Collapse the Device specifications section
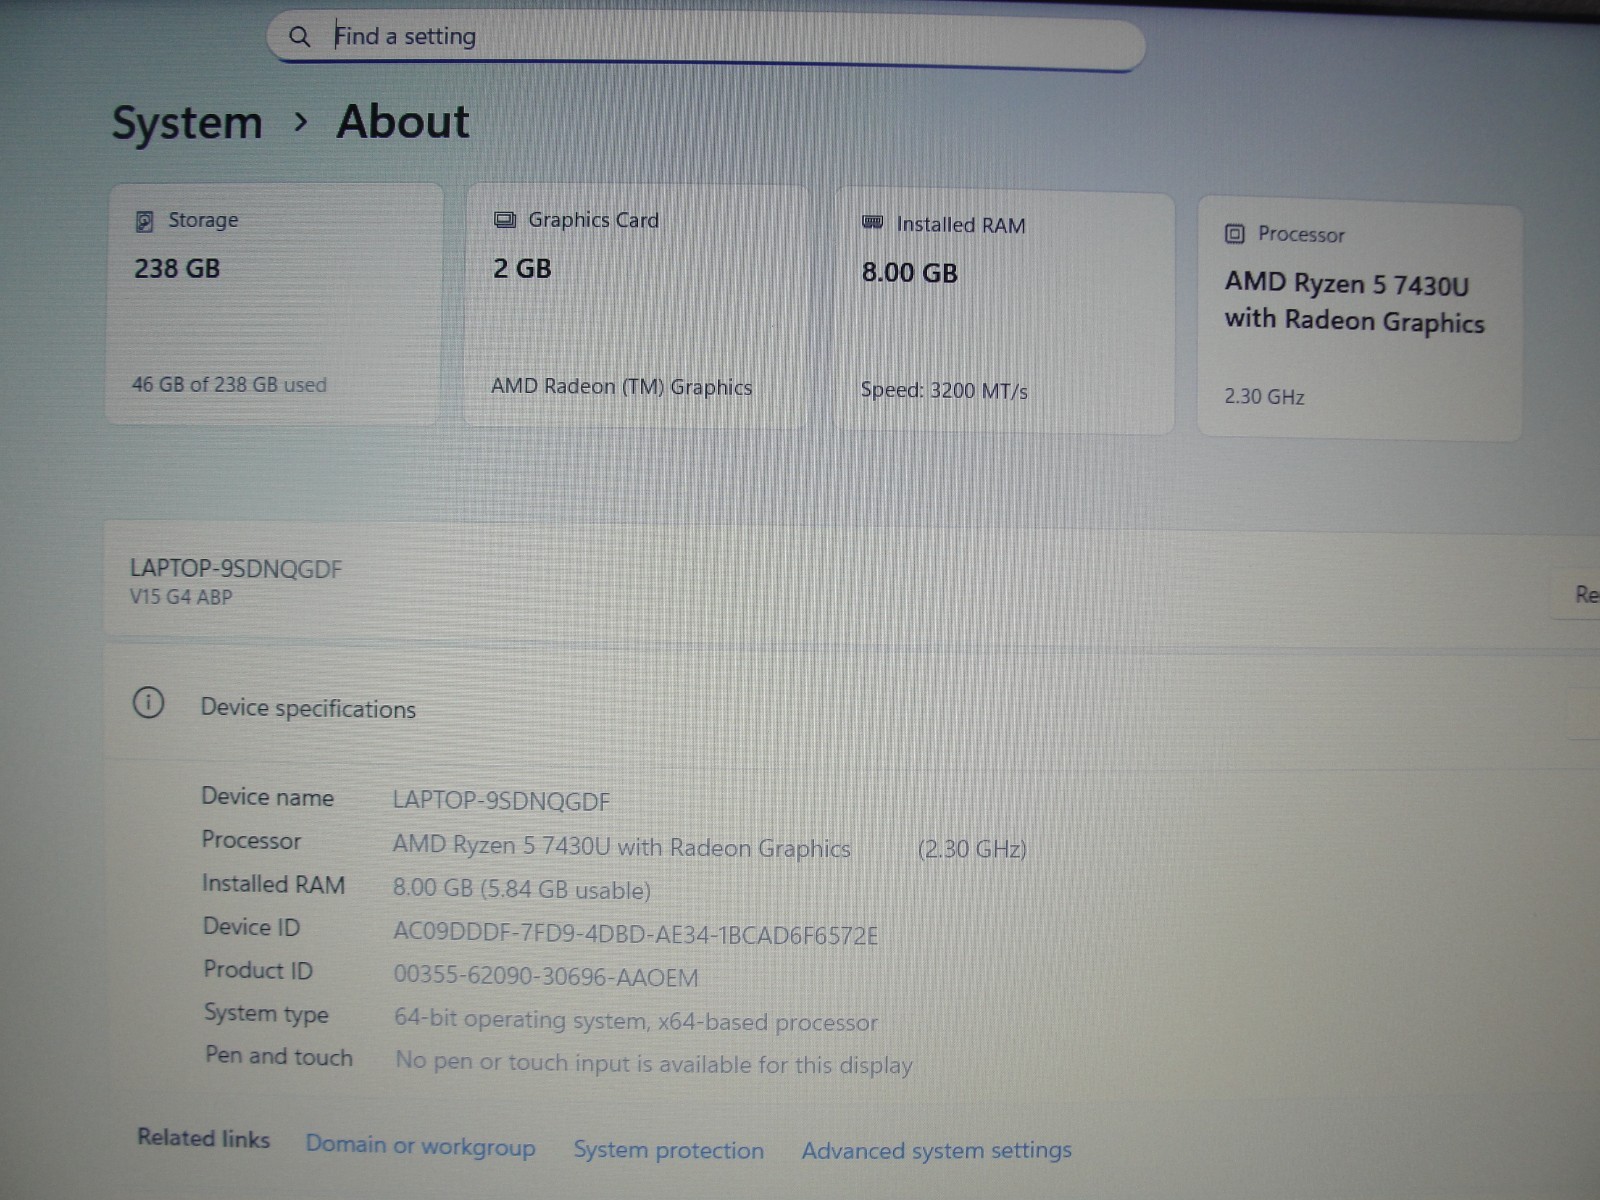 pyautogui.click(x=850, y=704)
